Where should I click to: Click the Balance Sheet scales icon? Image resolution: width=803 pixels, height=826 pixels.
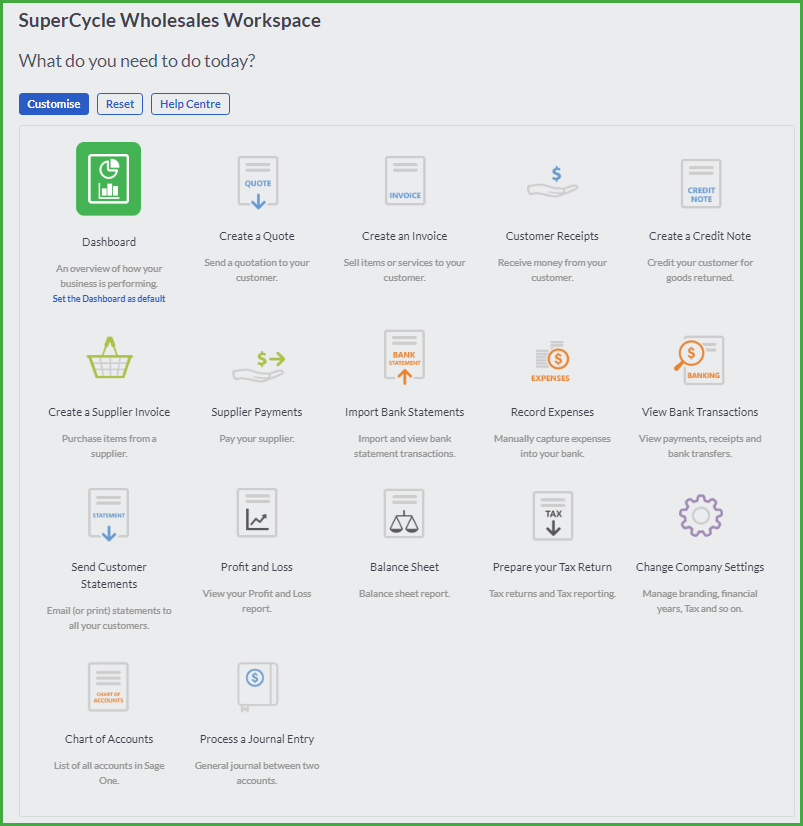click(404, 513)
